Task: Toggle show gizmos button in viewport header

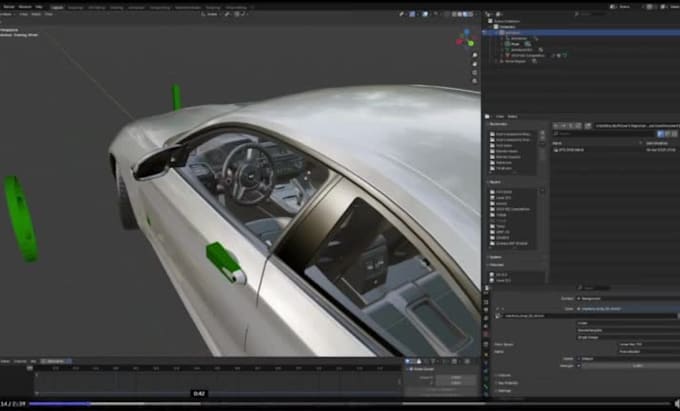Action: [412, 14]
